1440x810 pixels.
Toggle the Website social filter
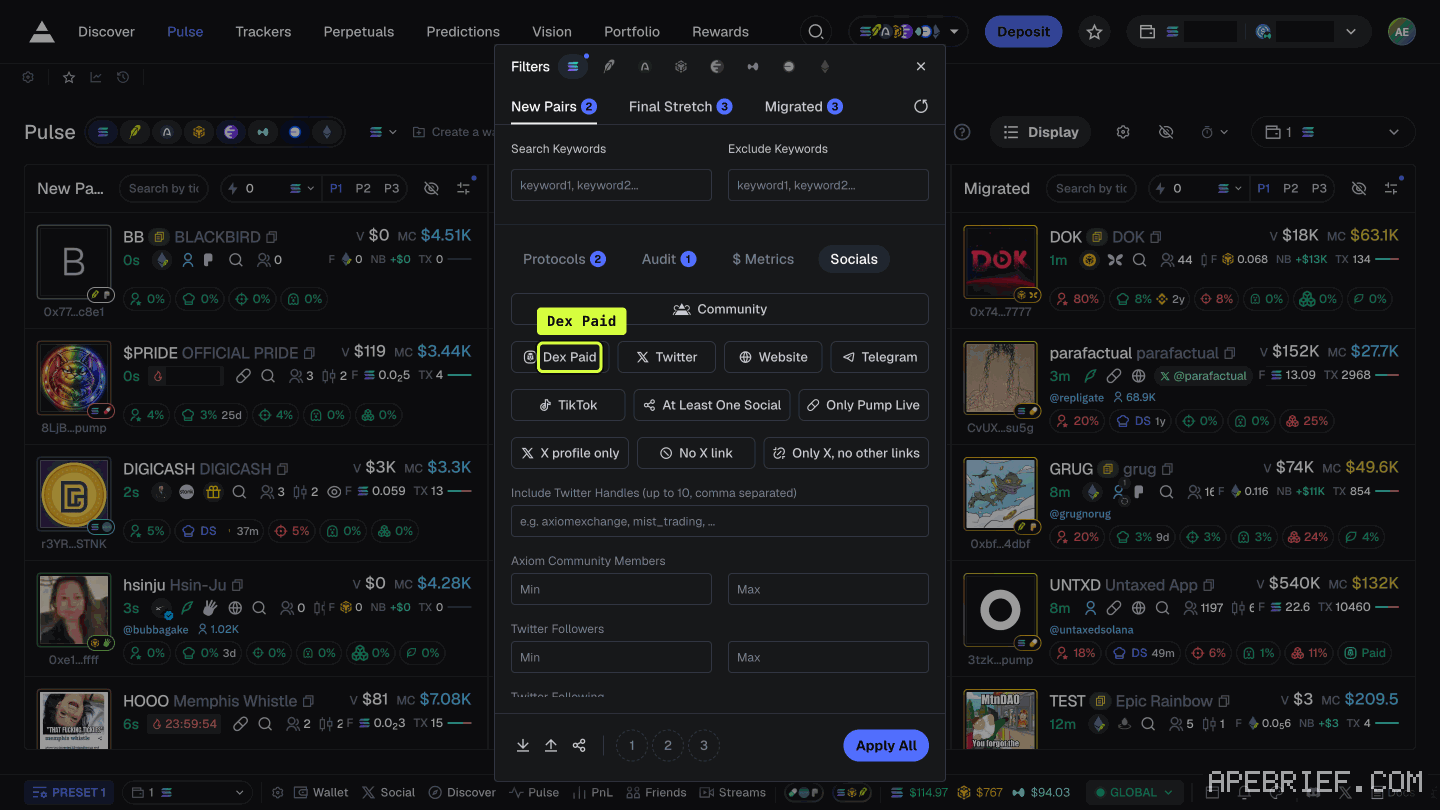coord(773,357)
